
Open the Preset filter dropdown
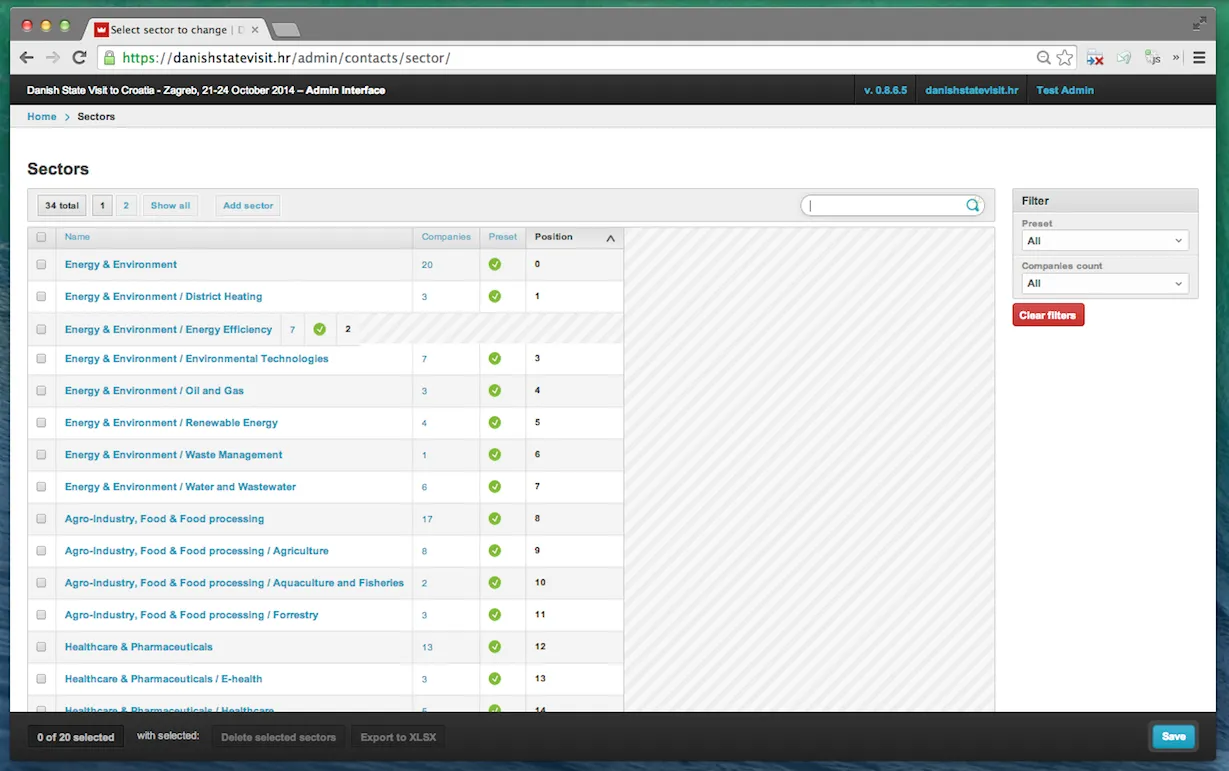click(1104, 241)
